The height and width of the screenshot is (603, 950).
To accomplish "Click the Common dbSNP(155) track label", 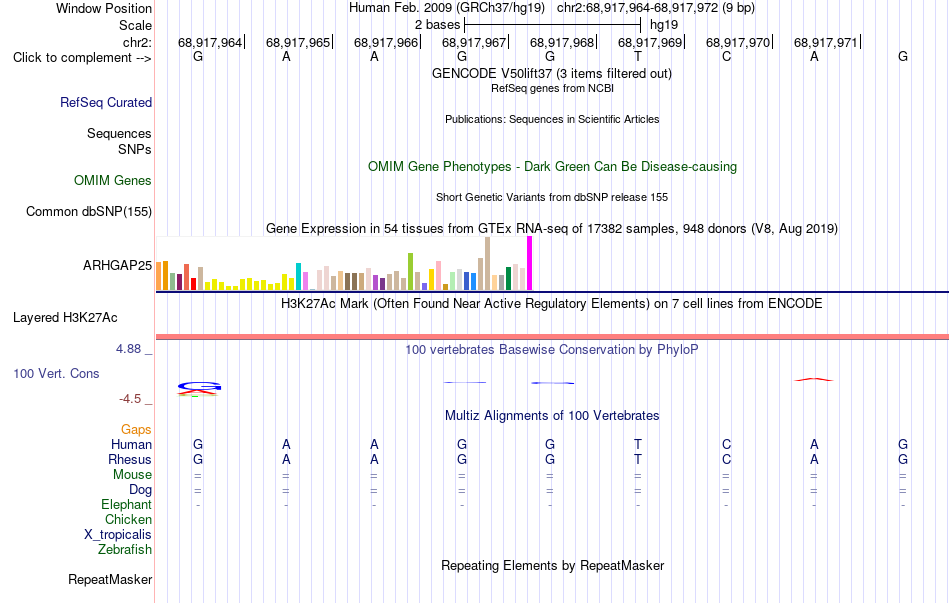I will (89, 212).
